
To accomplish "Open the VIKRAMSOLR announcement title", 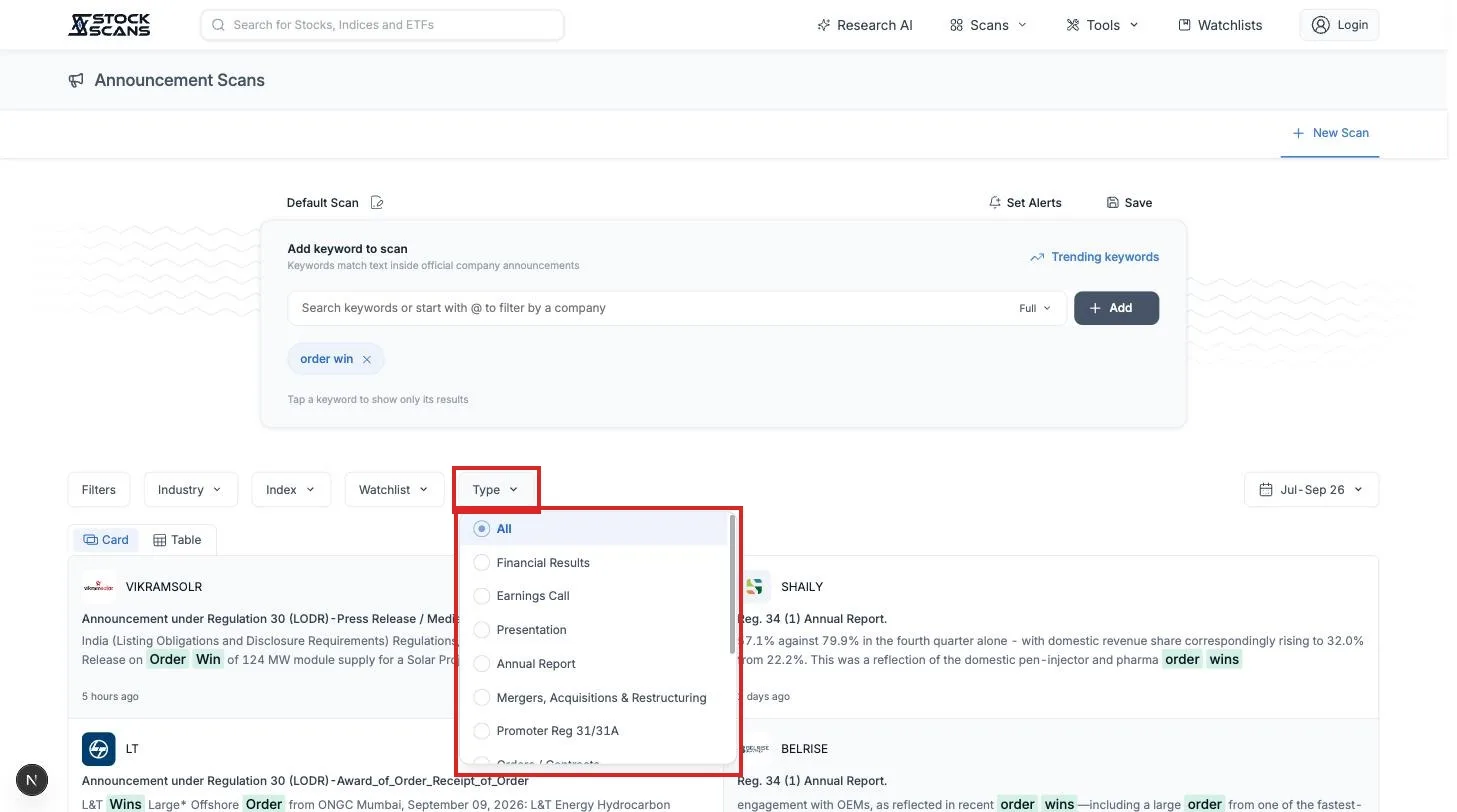I will 270,619.
